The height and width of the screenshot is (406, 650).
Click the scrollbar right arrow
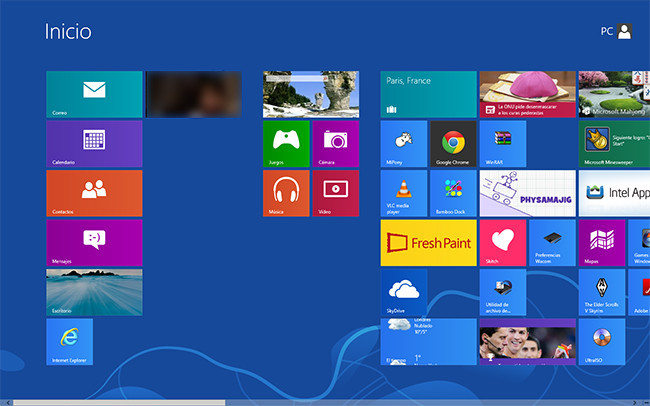tap(634, 403)
